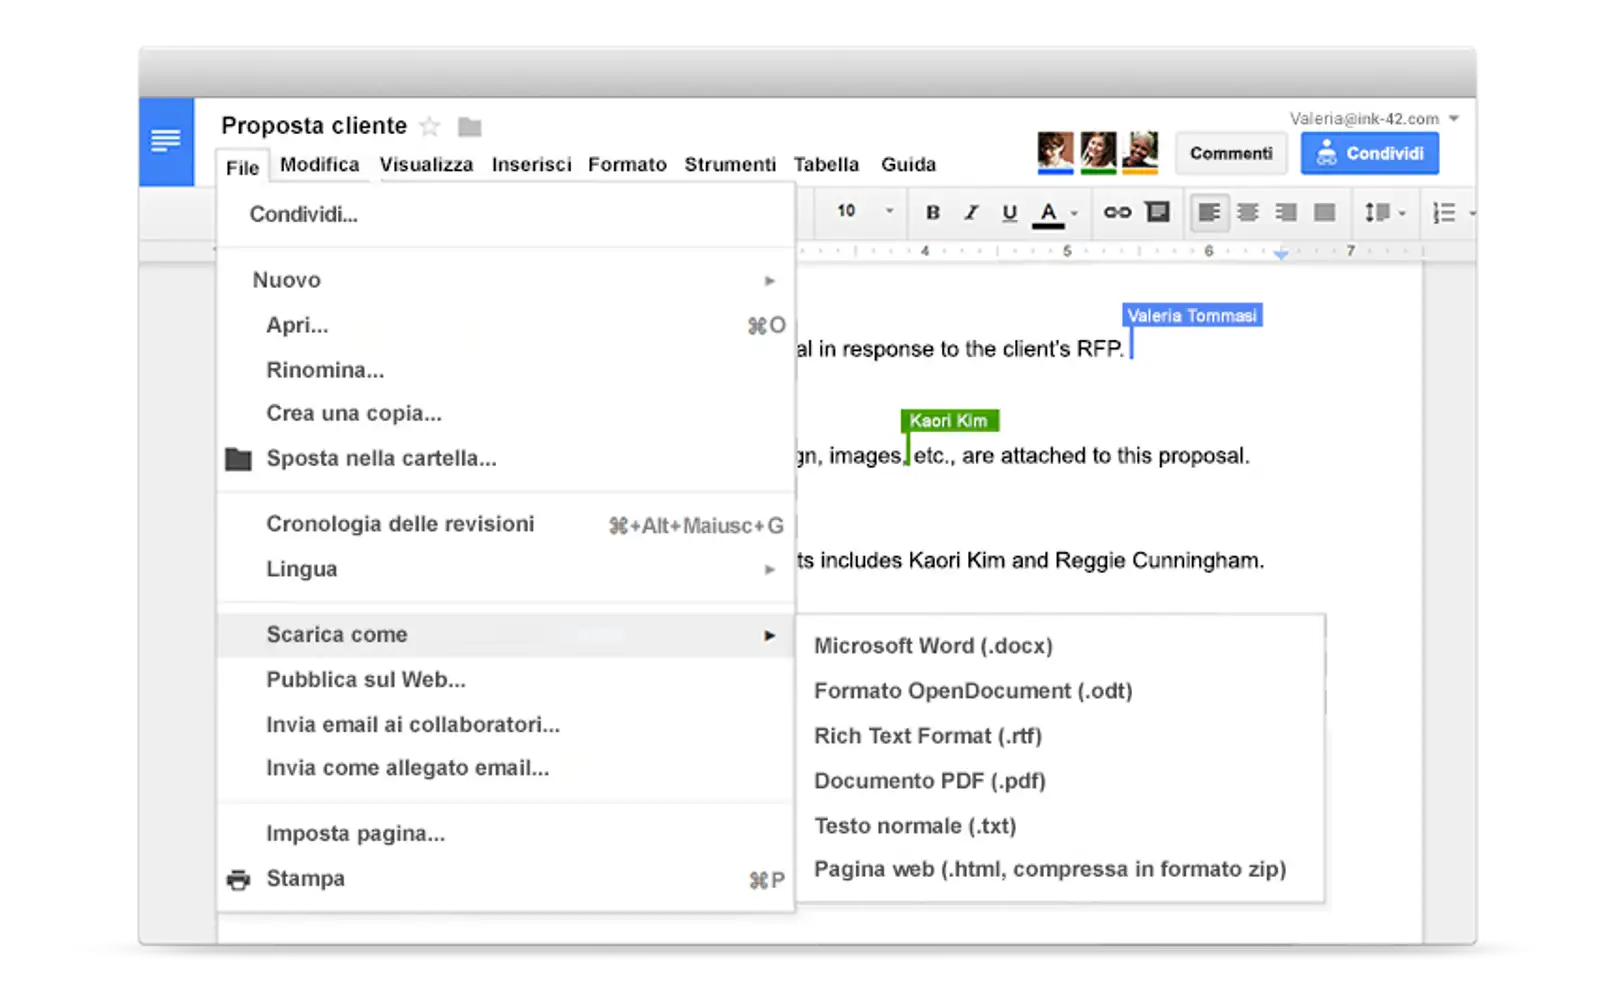Star the Proposta cliente document

[430, 126]
